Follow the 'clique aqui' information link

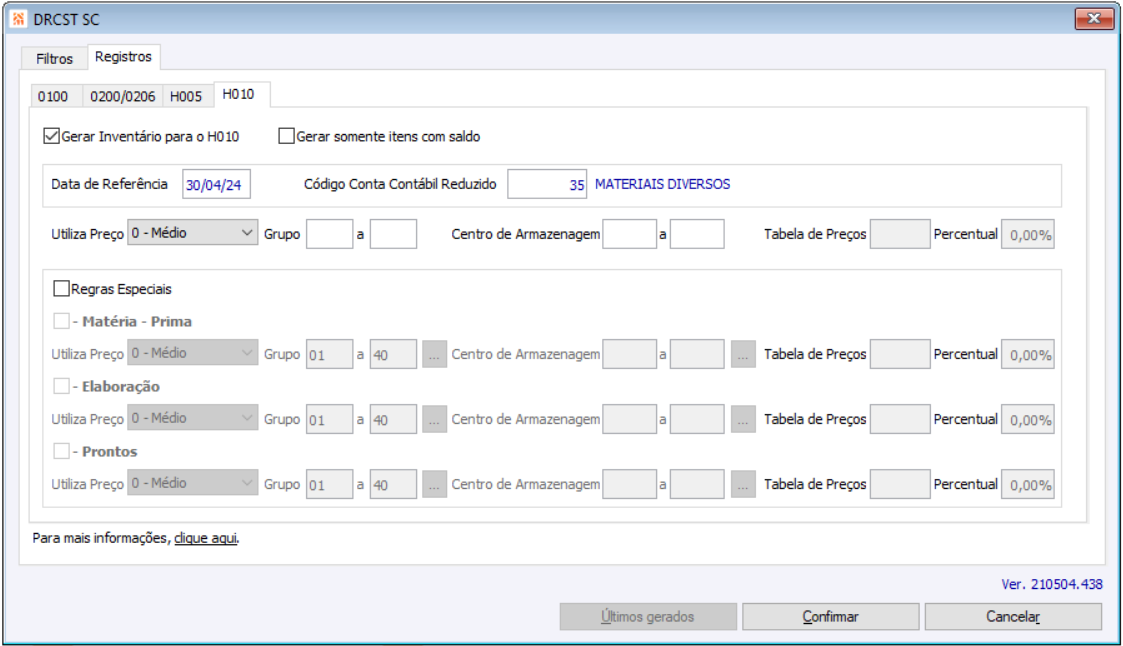click(206, 538)
